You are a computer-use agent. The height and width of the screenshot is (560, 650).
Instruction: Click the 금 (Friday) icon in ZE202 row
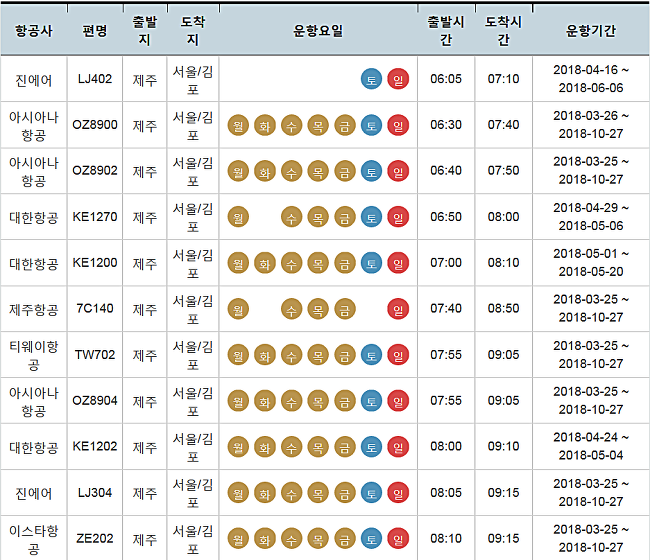coord(345,539)
